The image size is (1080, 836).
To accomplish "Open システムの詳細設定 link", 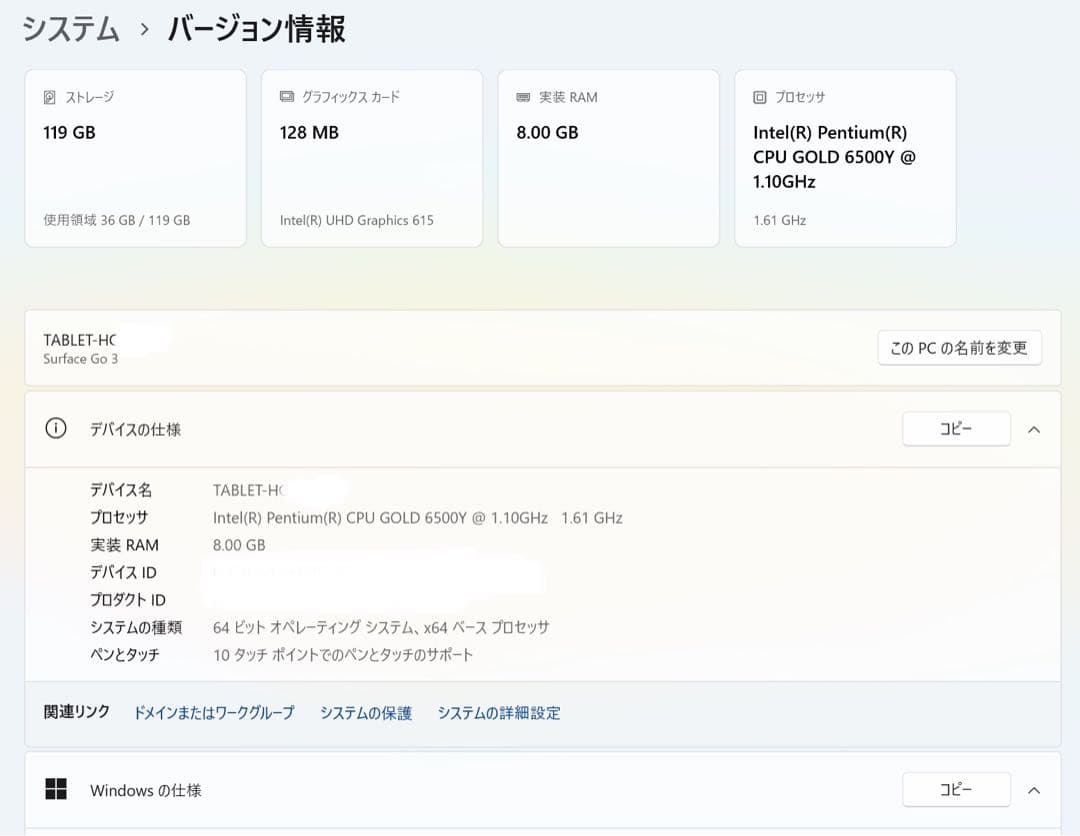I will click(x=499, y=713).
